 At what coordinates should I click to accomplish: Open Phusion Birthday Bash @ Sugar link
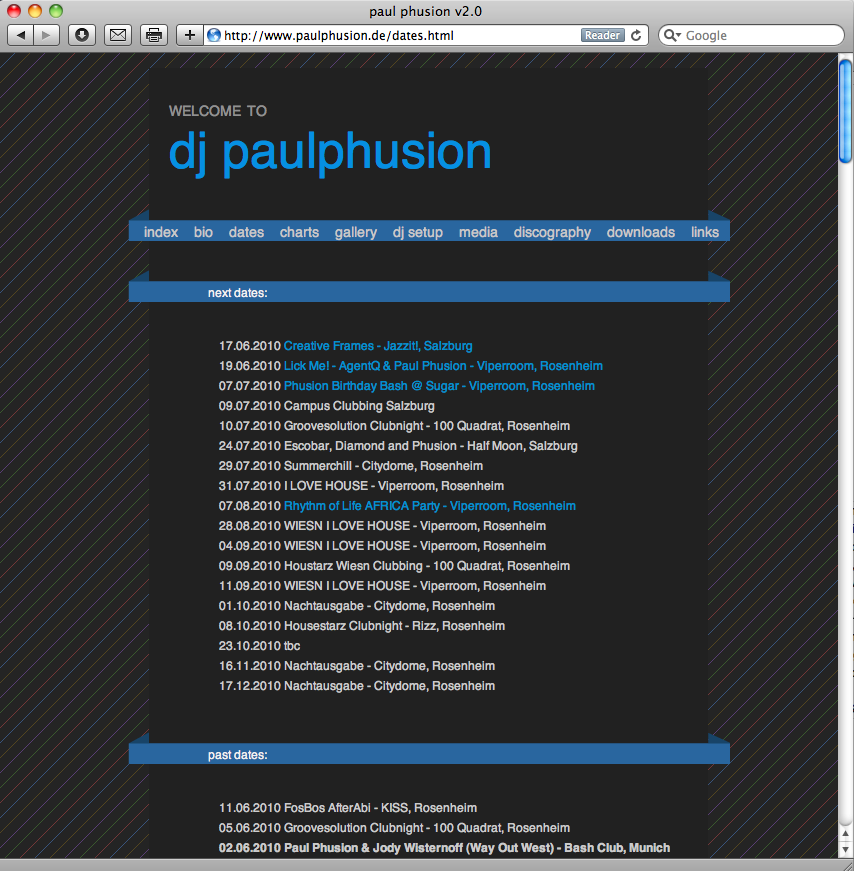coord(439,386)
